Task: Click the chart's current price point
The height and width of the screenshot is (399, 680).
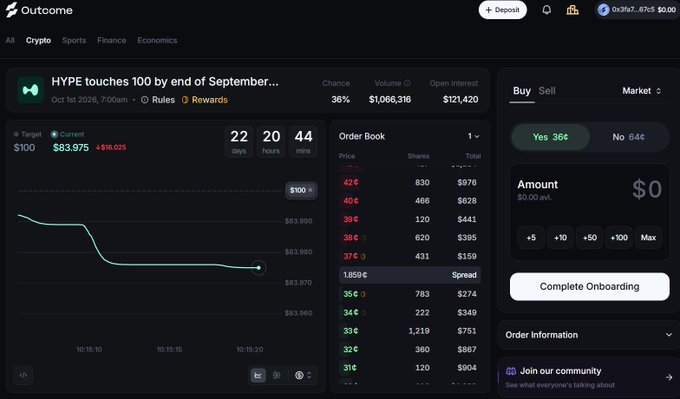Action: [x=258, y=268]
